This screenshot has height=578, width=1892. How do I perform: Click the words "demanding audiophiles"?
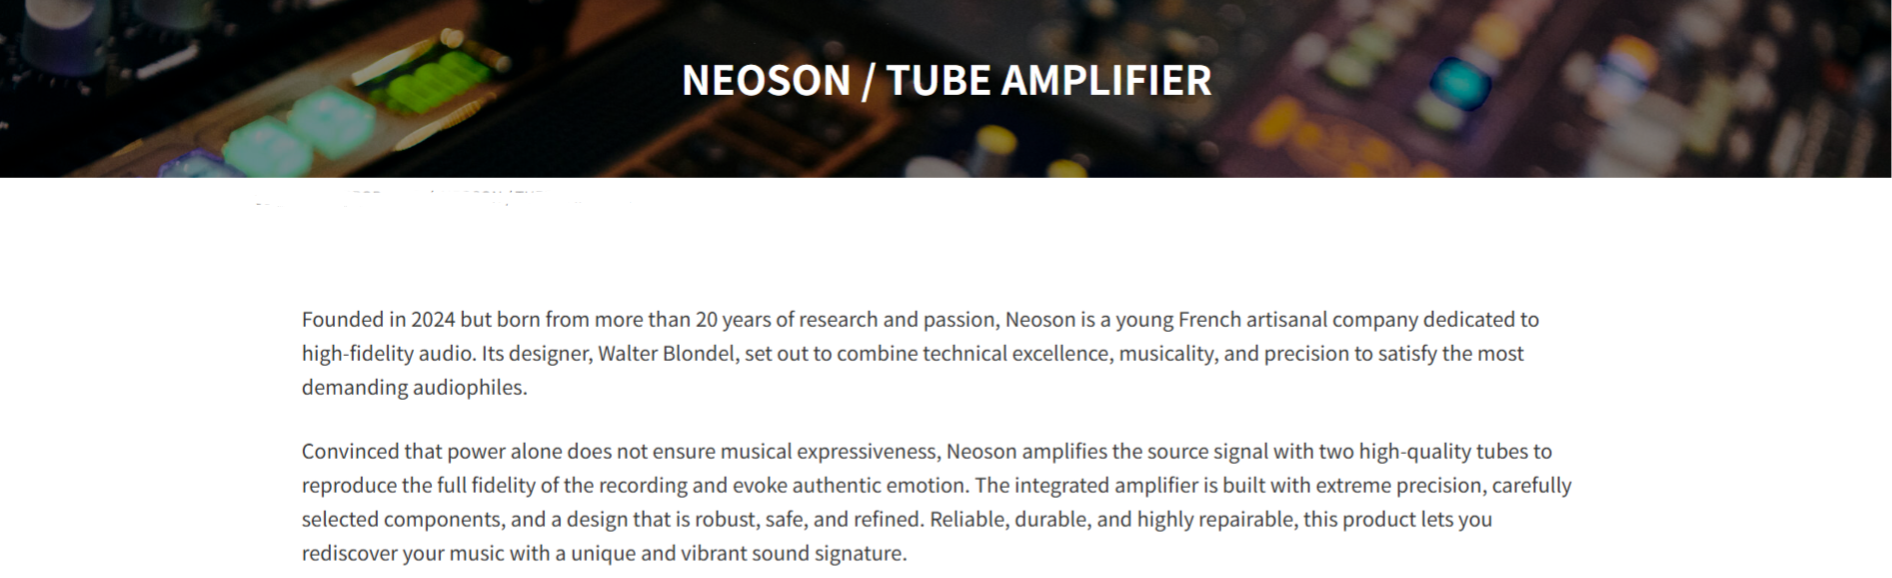(413, 388)
